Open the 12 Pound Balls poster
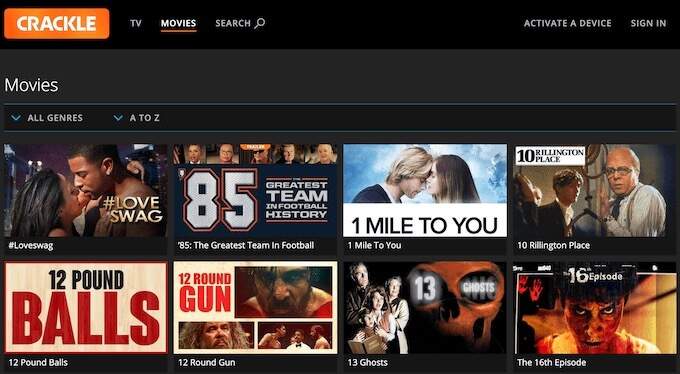The height and width of the screenshot is (374, 680). [85, 308]
